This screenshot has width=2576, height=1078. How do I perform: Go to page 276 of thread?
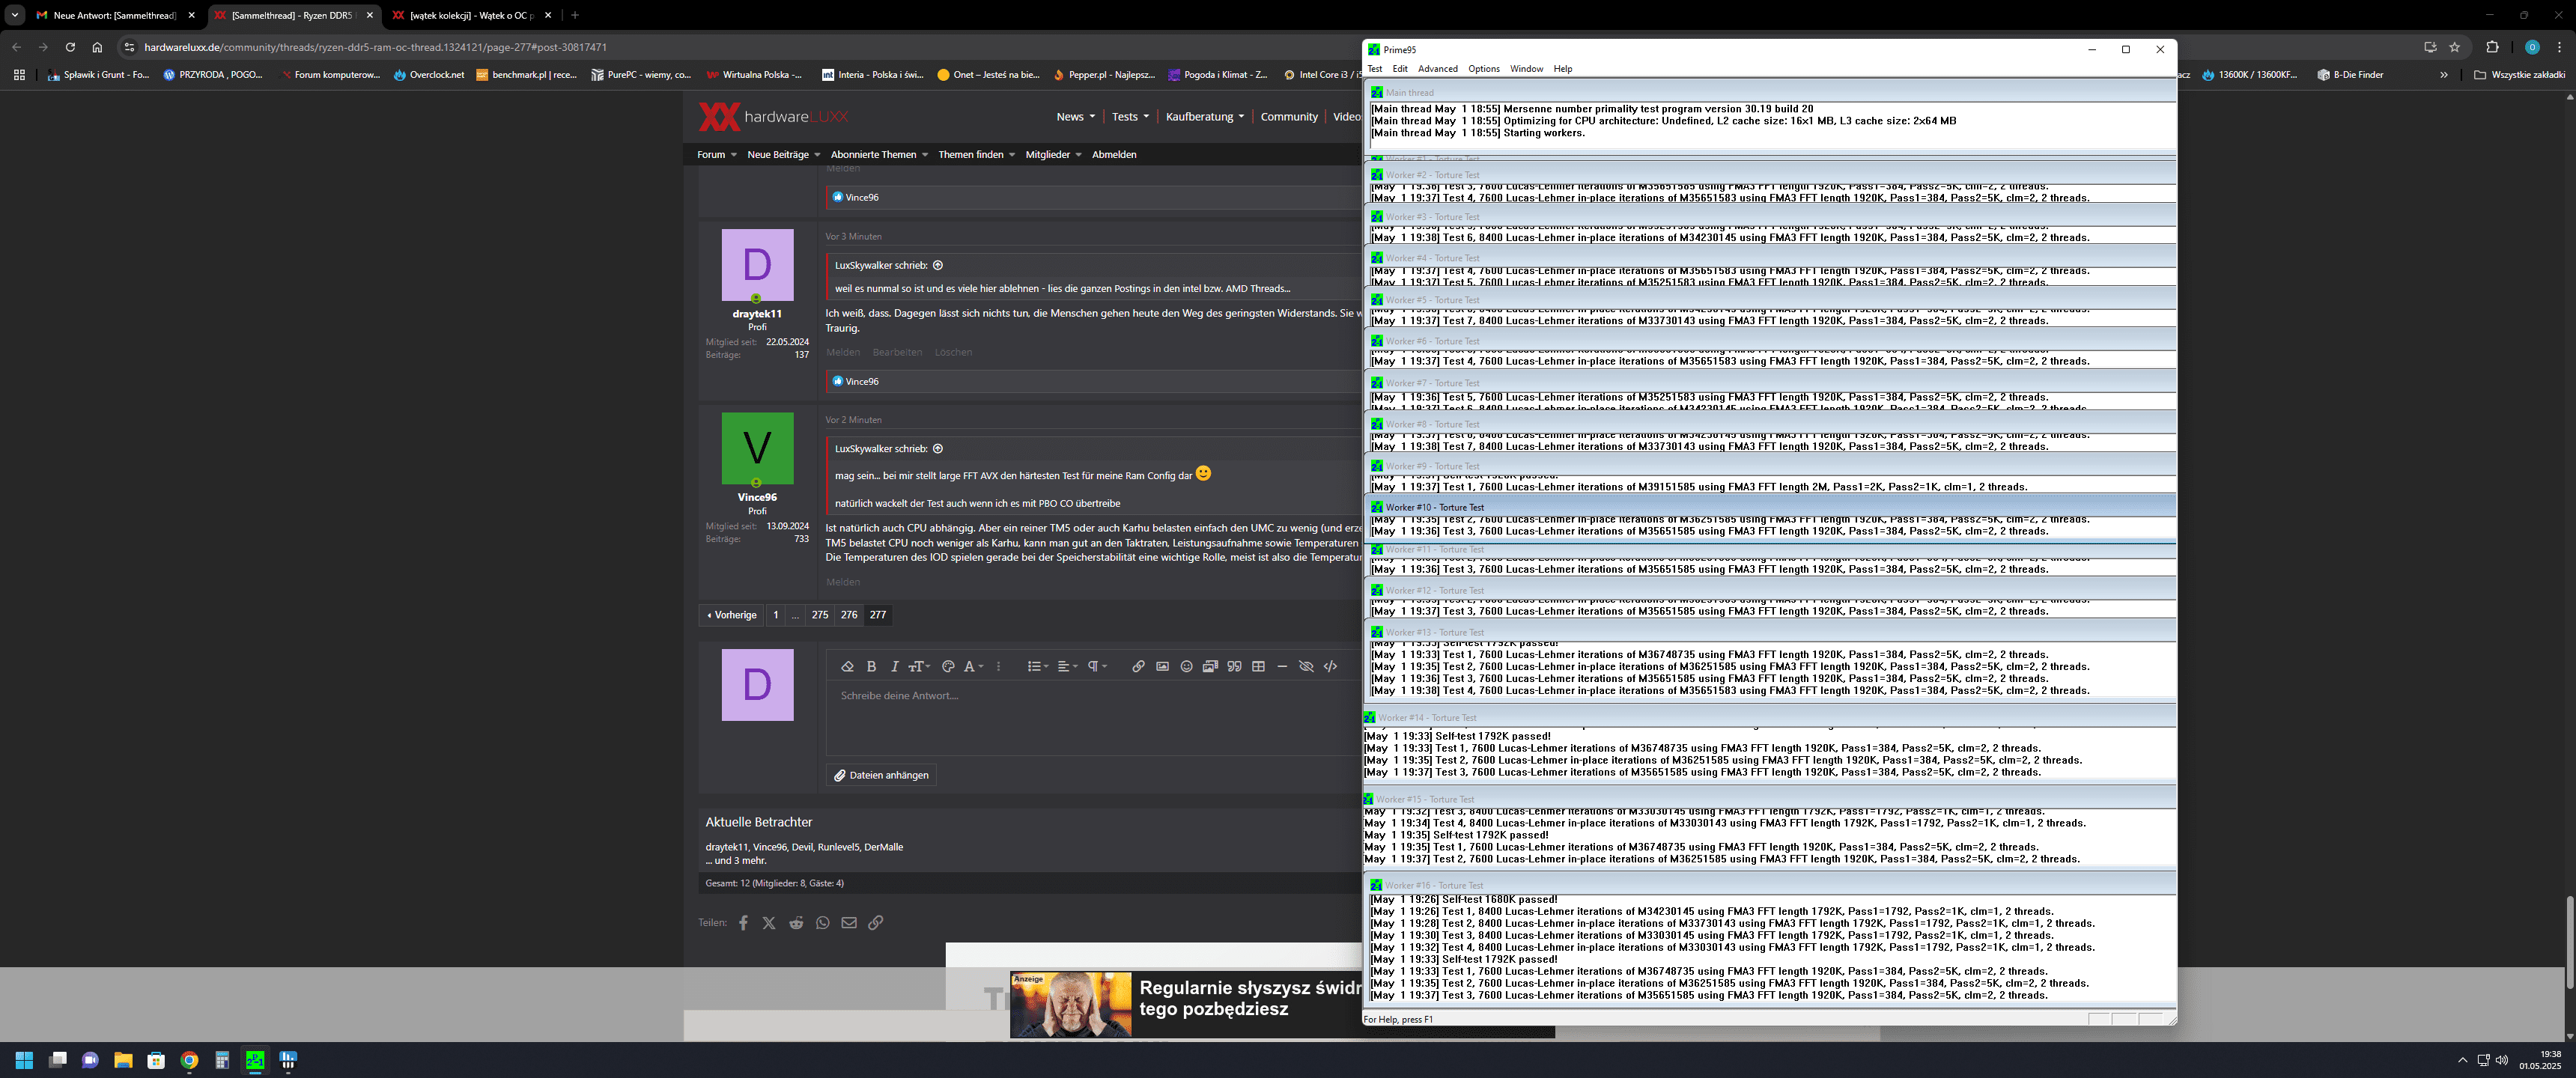pos(848,615)
